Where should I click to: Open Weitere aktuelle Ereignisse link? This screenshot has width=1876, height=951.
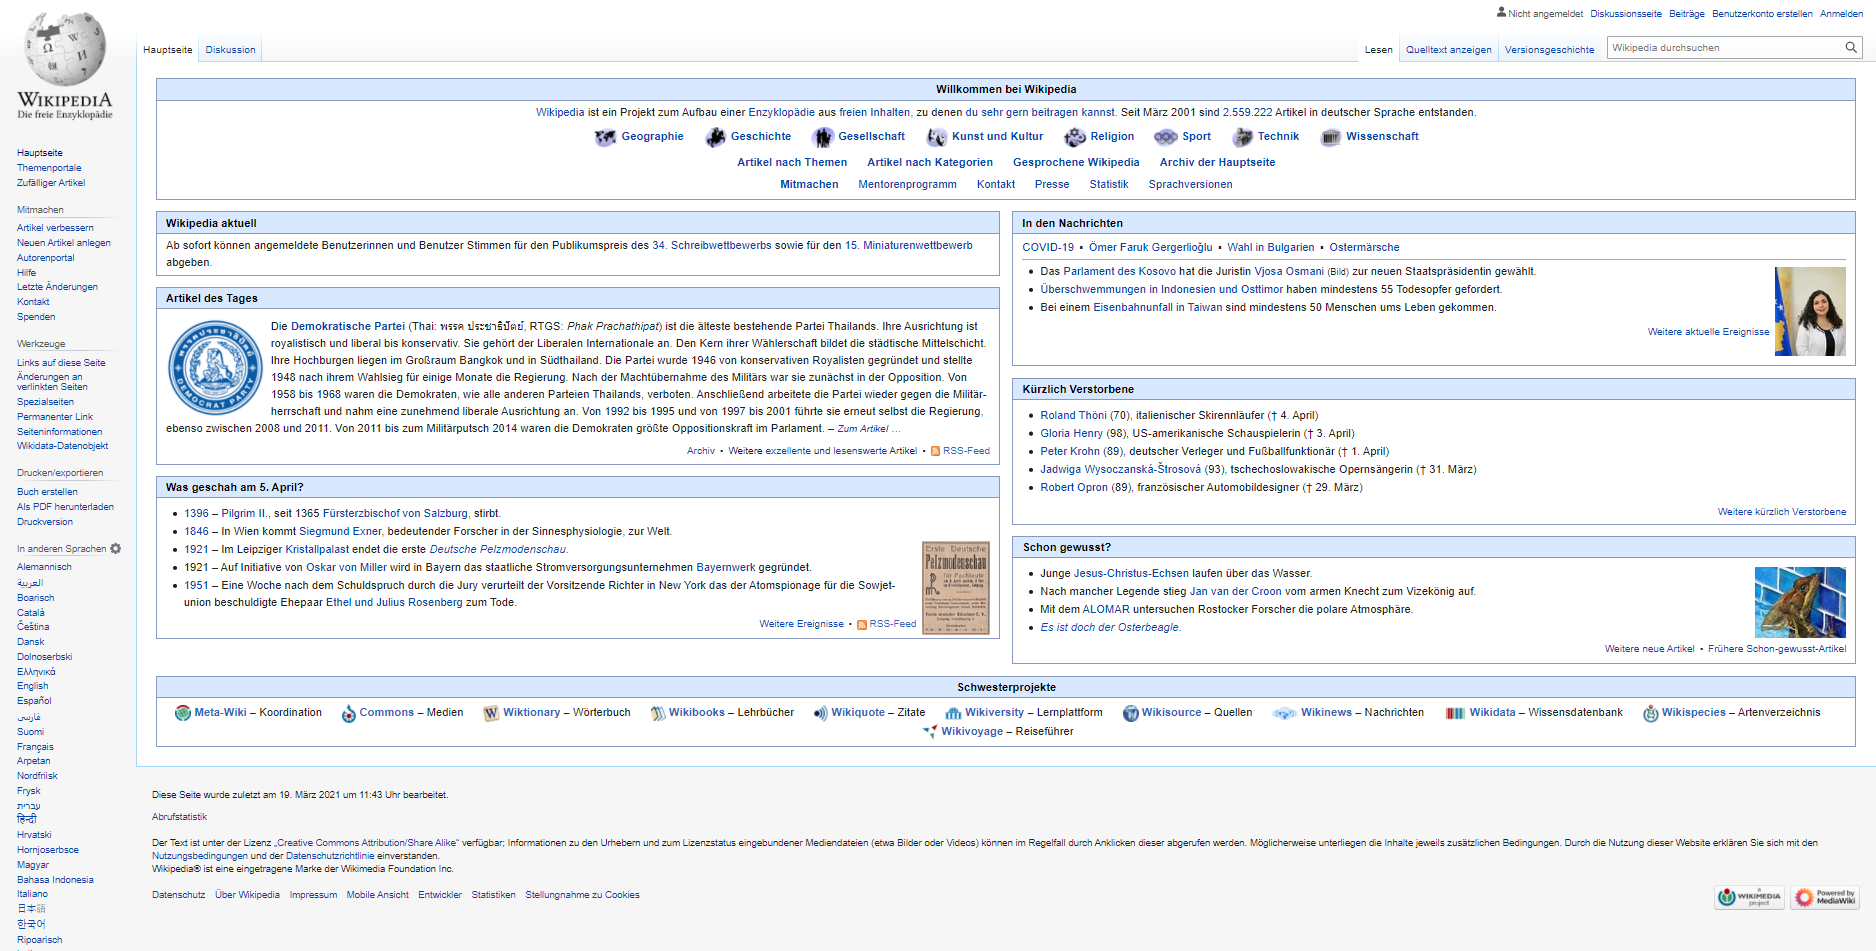click(x=1708, y=332)
